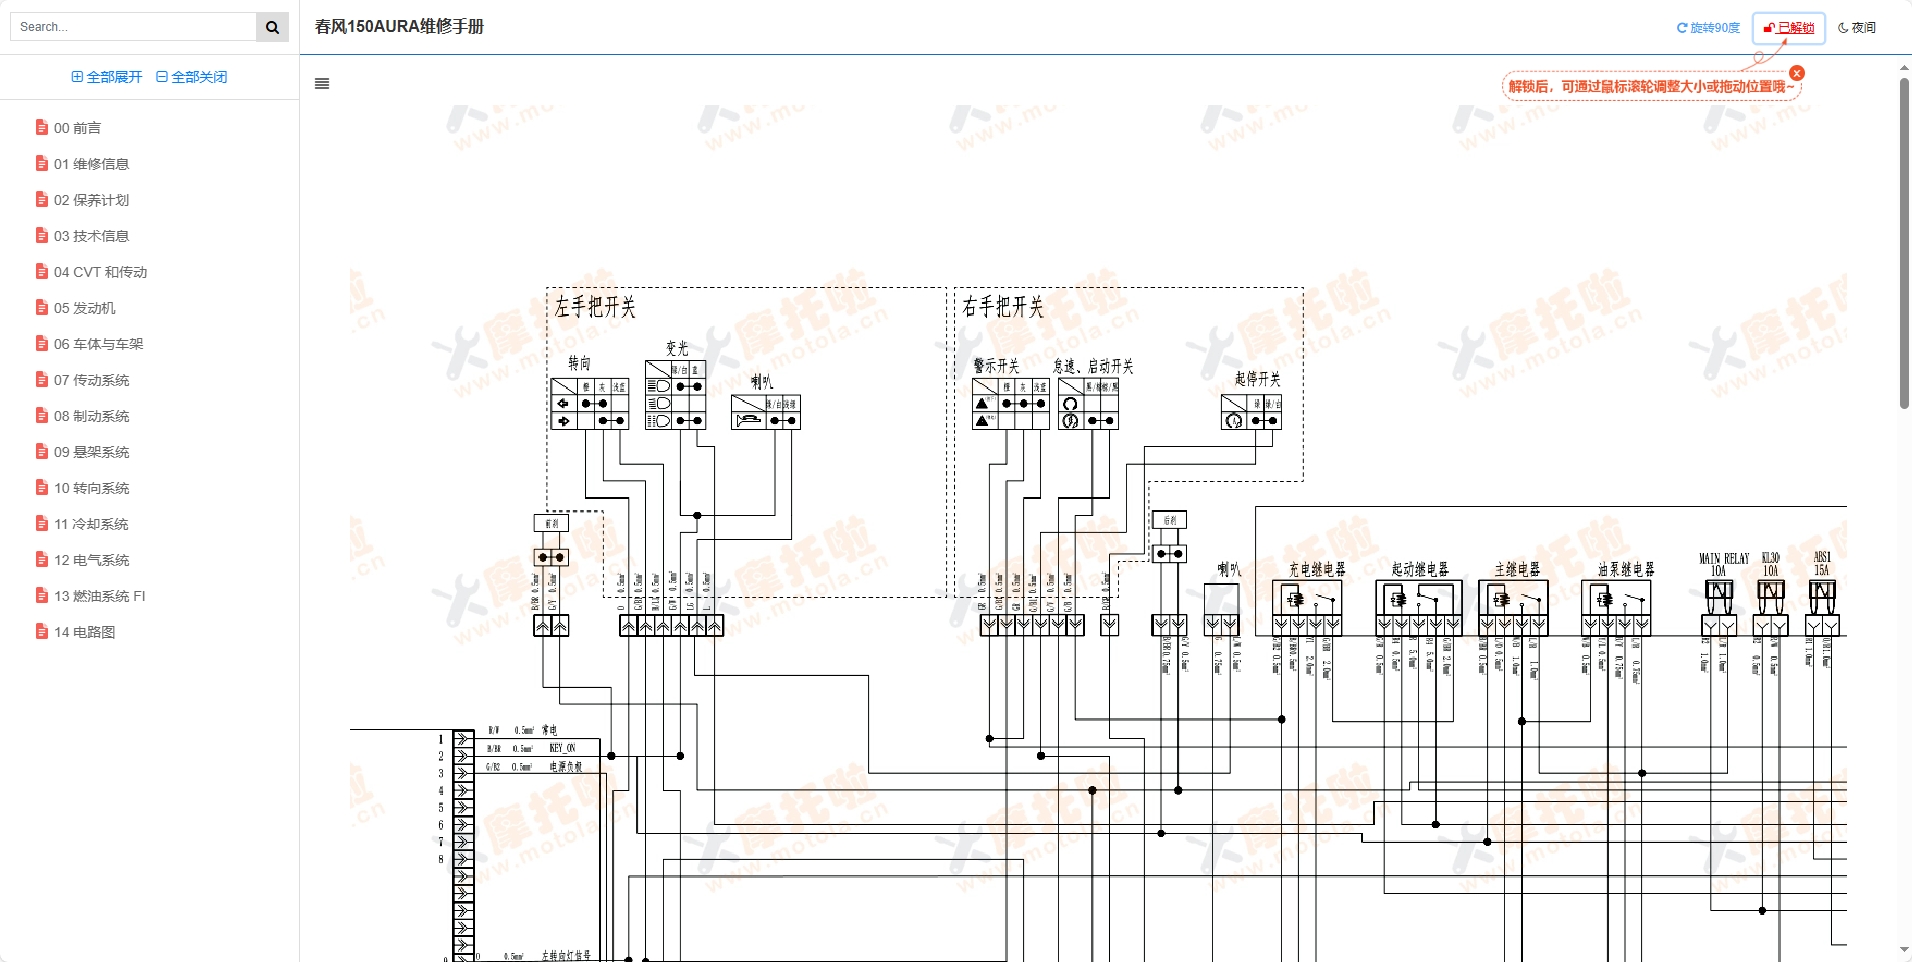The width and height of the screenshot is (1912, 962).
Task: Click the scrollbar up arrow
Action: pos(1904,68)
